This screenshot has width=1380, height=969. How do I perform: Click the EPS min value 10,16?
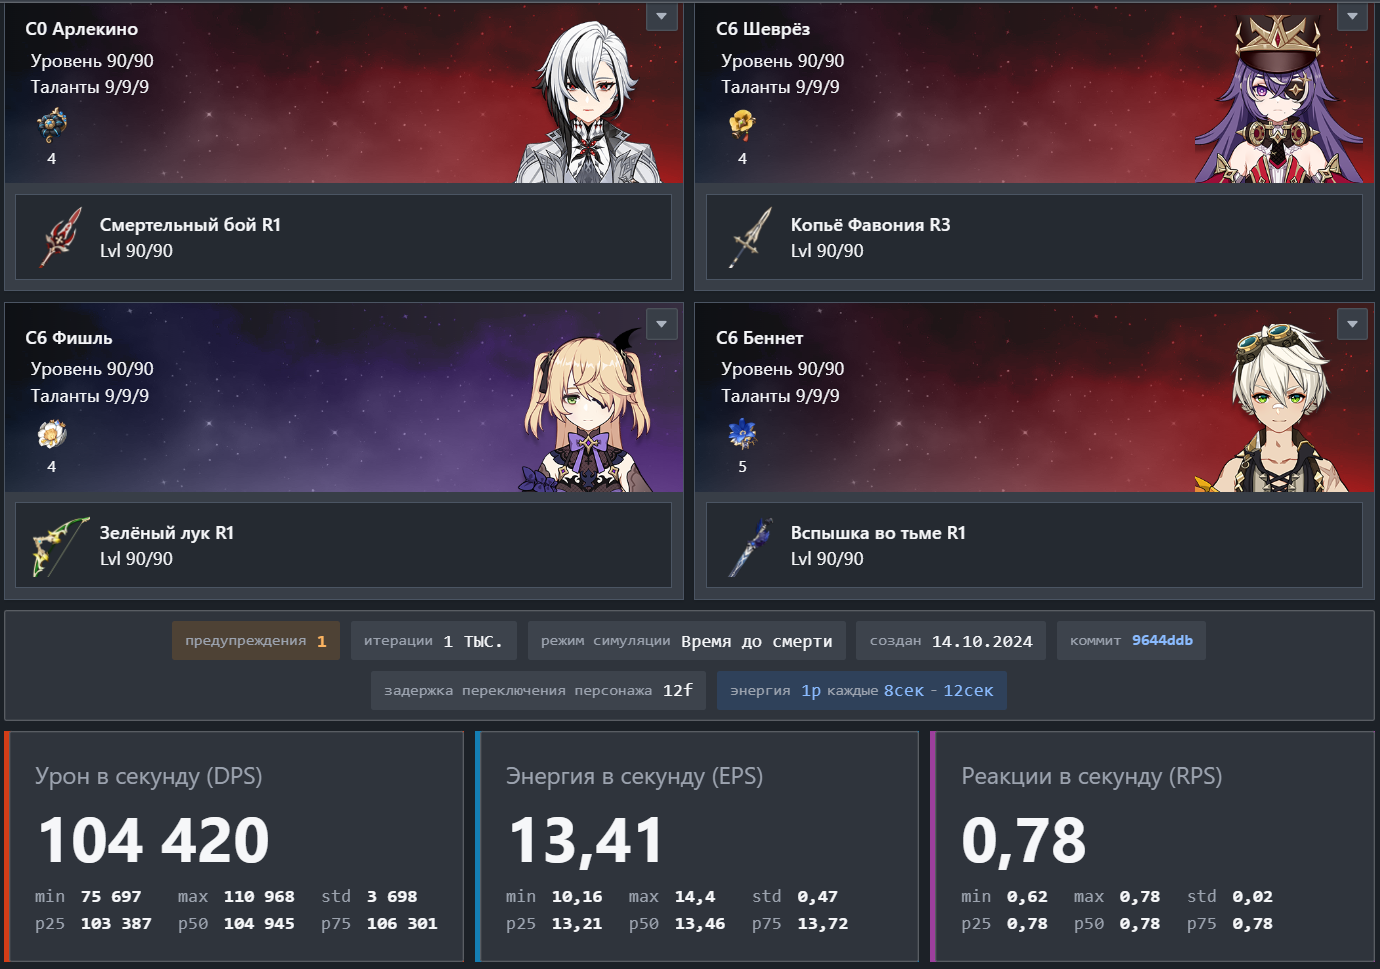click(x=577, y=897)
